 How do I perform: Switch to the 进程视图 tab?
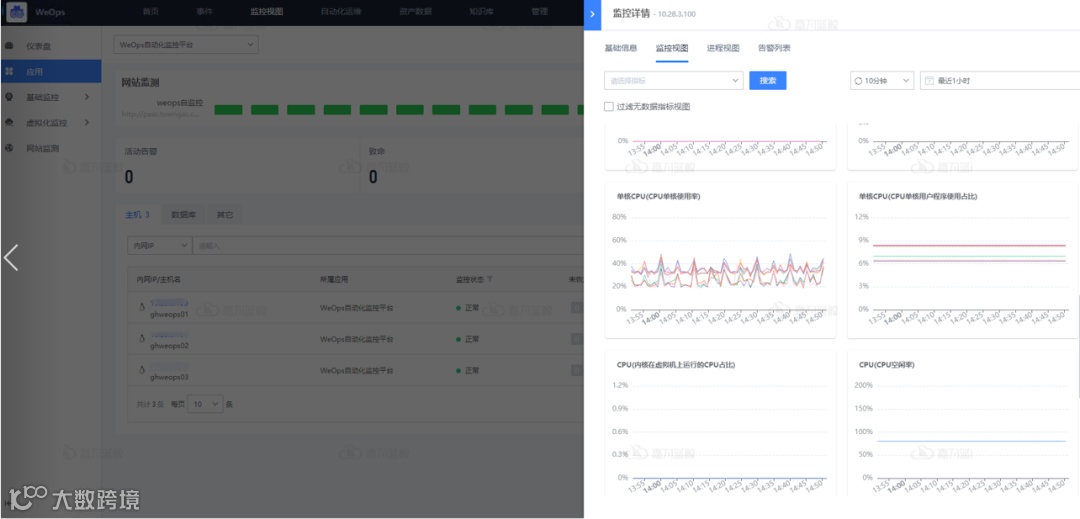[x=723, y=48]
